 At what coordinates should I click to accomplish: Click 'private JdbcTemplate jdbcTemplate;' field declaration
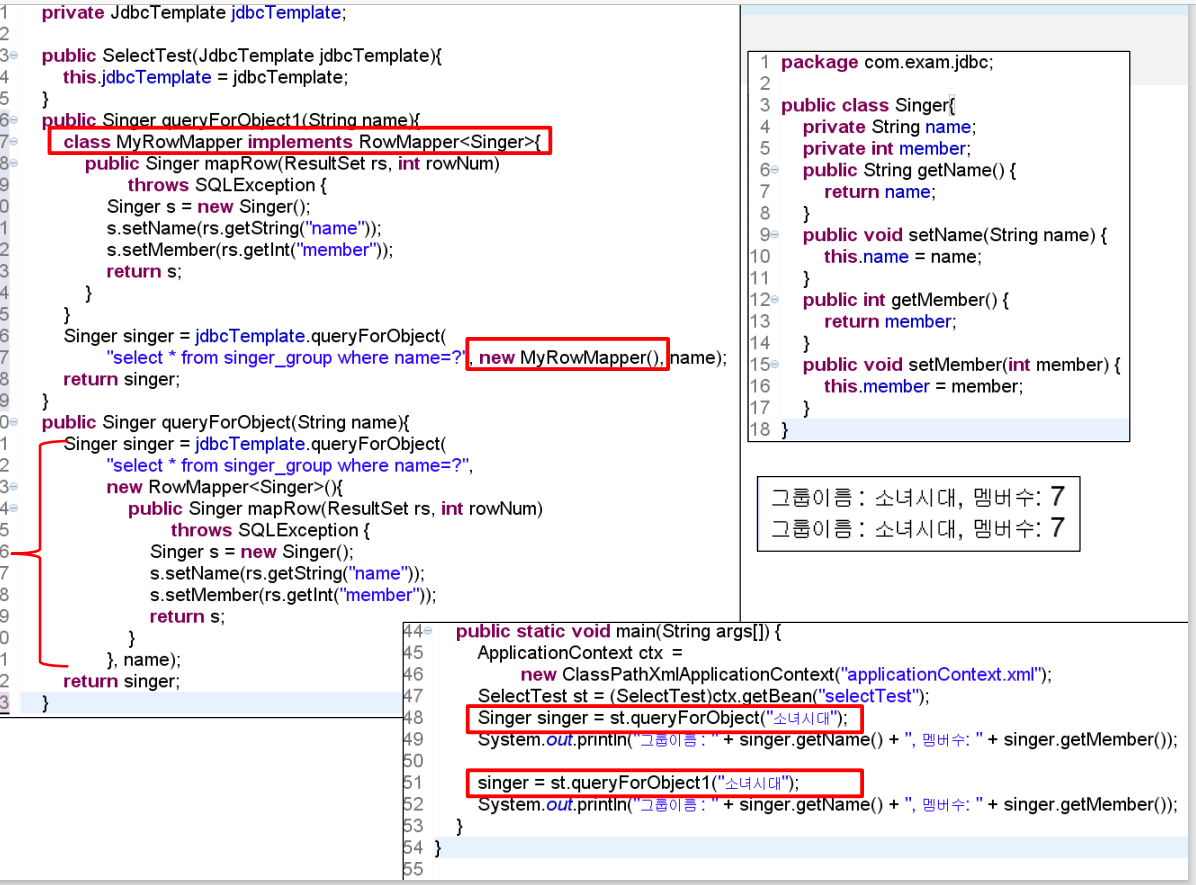coord(194,13)
